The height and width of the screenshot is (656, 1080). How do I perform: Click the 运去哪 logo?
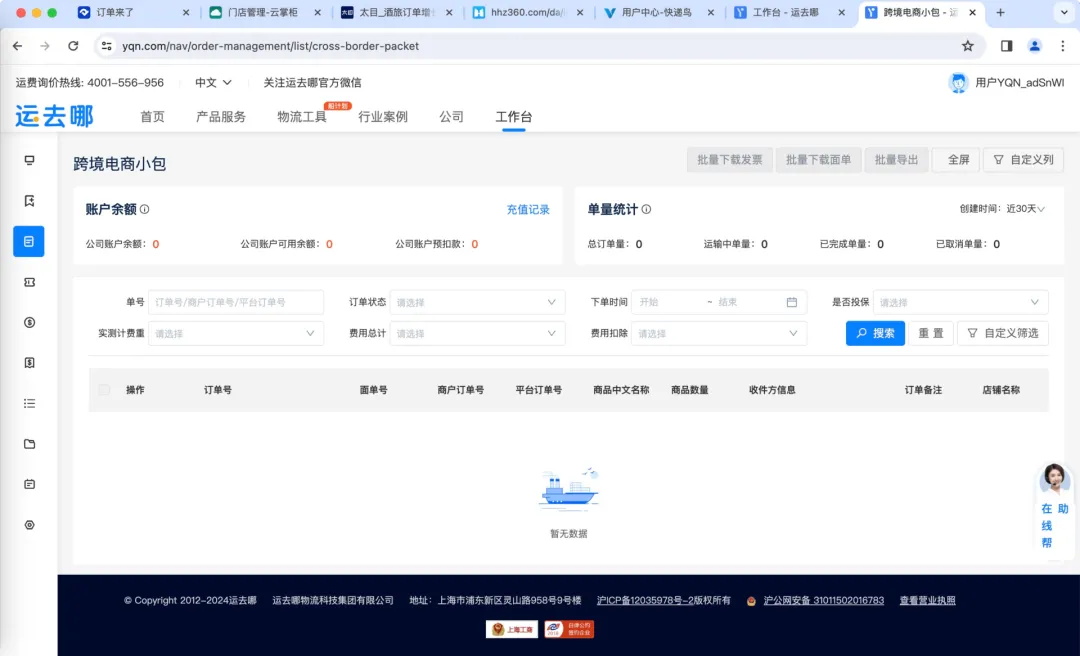[x=54, y=116]
